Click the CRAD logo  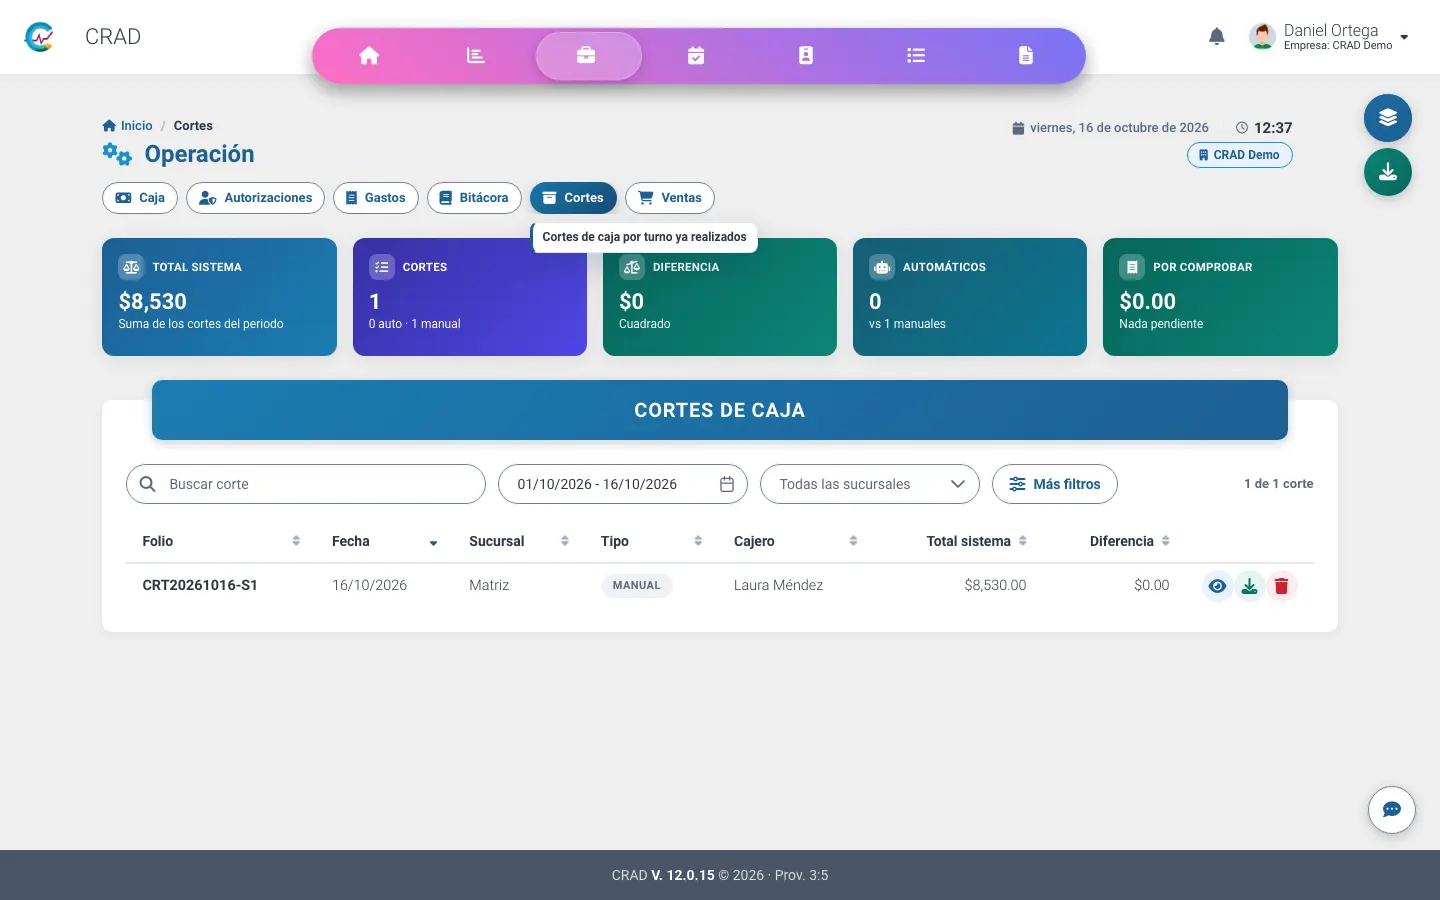(x=39, y=37)
